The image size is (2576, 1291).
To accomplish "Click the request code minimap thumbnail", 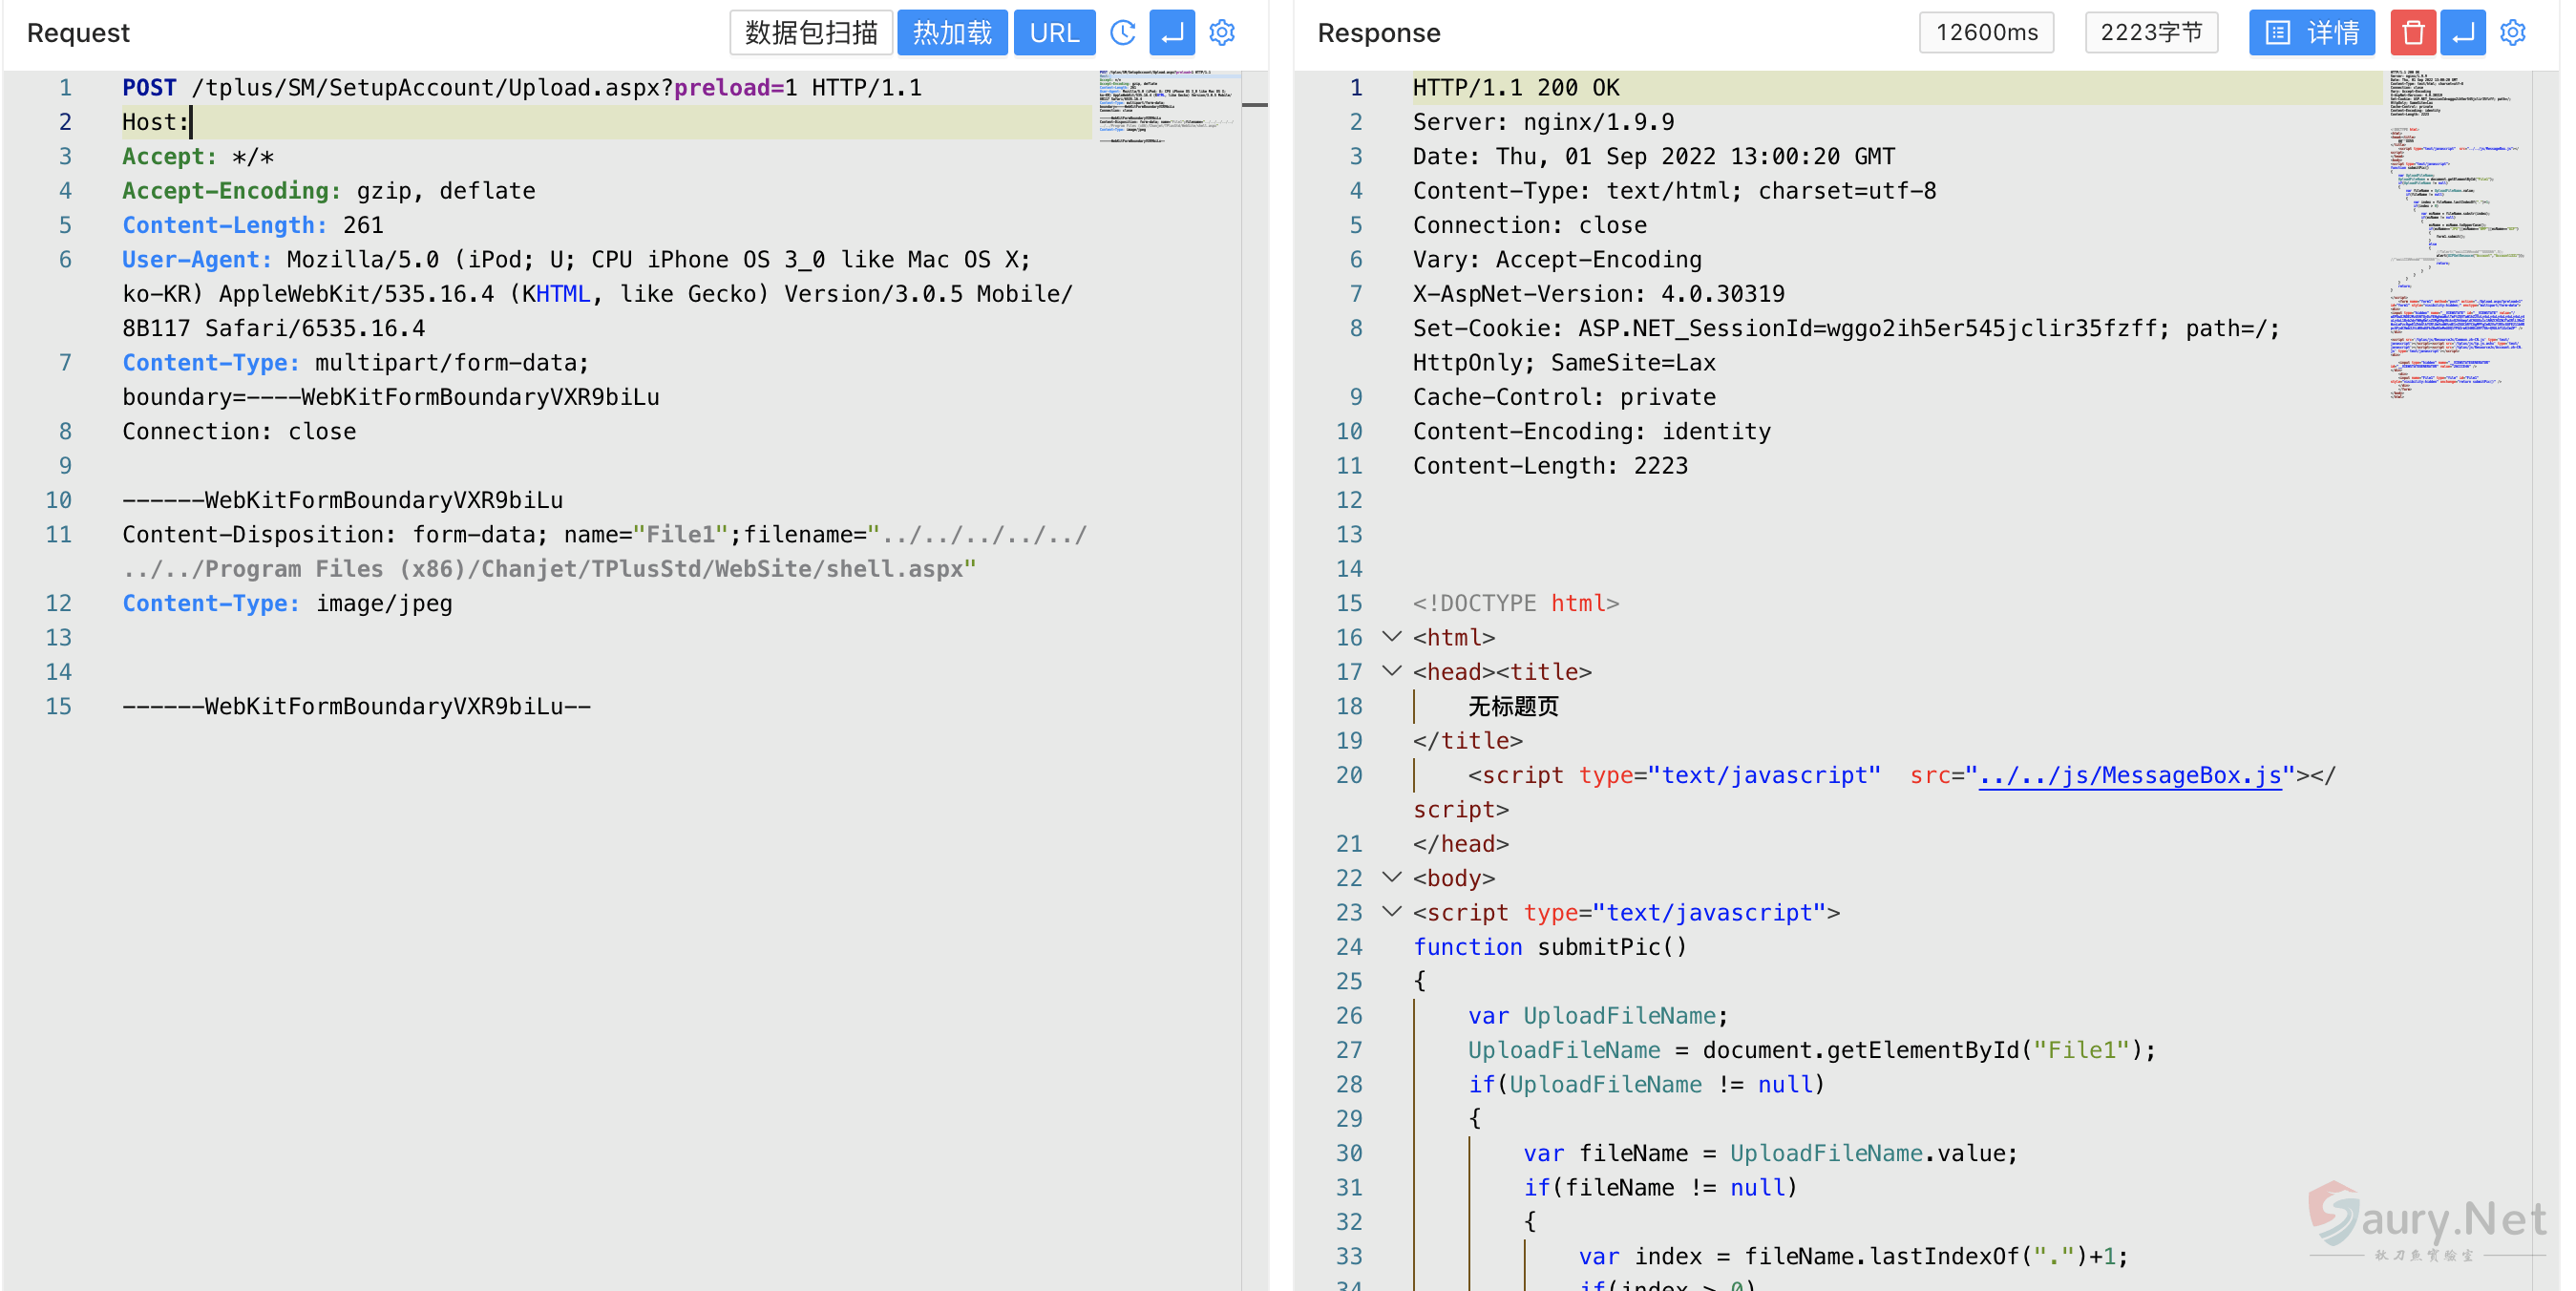I will tap(1167, 107).
